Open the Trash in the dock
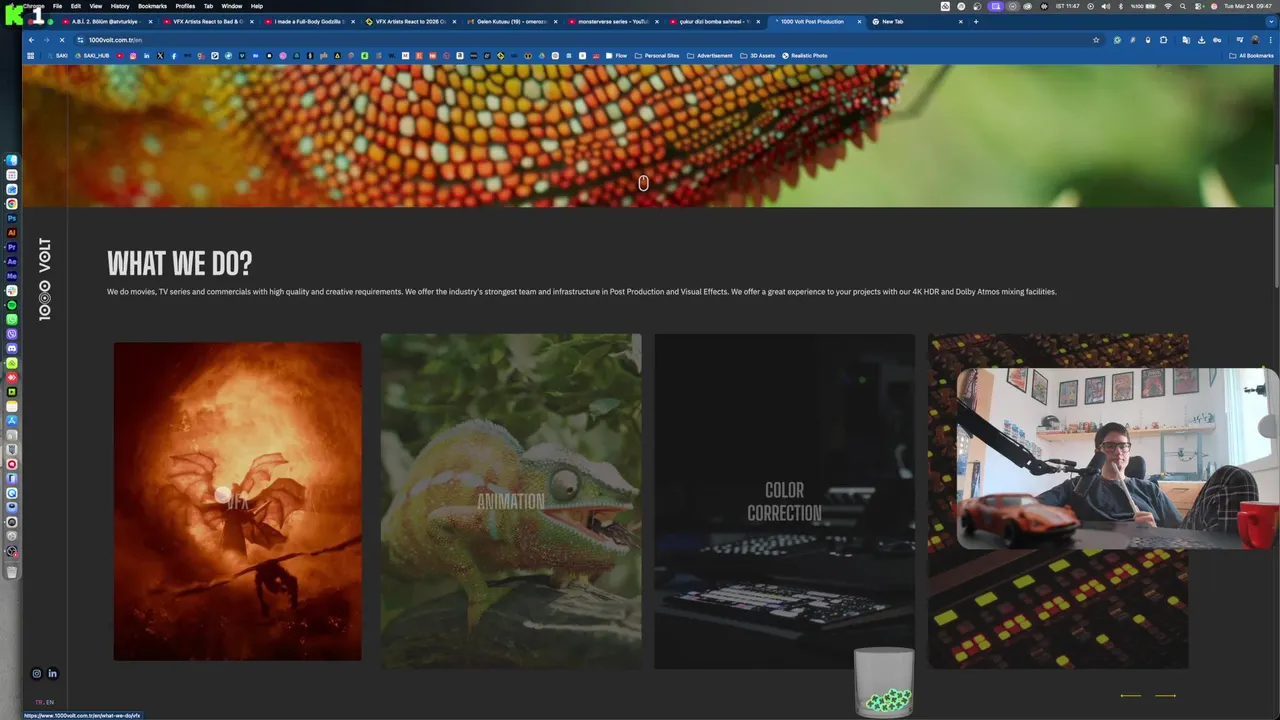This screenshot has height=720, width=1280. (x=12, y=572)
